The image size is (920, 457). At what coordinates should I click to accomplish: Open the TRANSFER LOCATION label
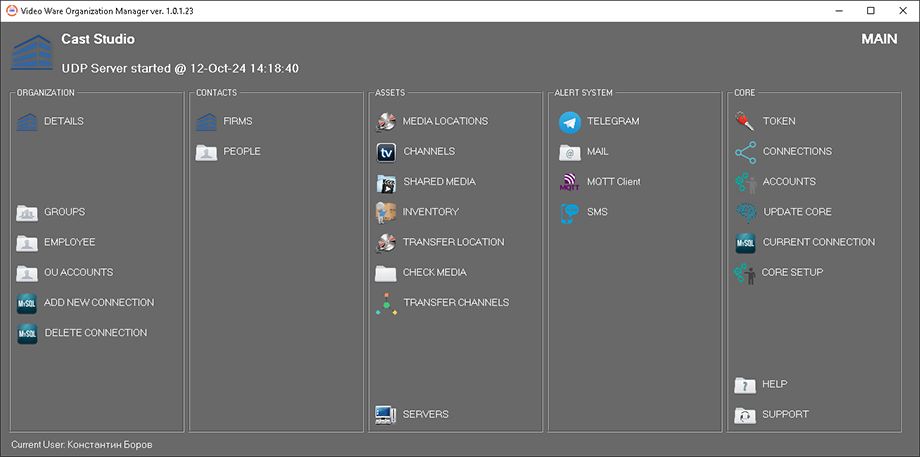click(x=454, y=242)
